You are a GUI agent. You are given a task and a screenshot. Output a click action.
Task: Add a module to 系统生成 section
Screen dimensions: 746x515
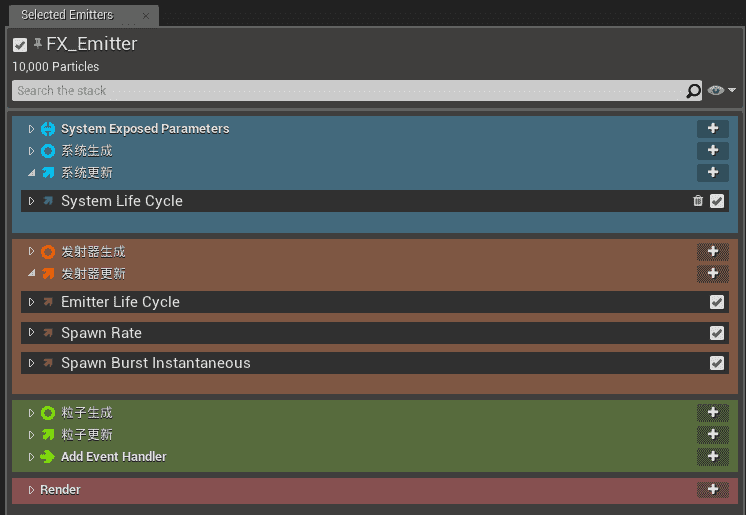[x=712, y=151]
